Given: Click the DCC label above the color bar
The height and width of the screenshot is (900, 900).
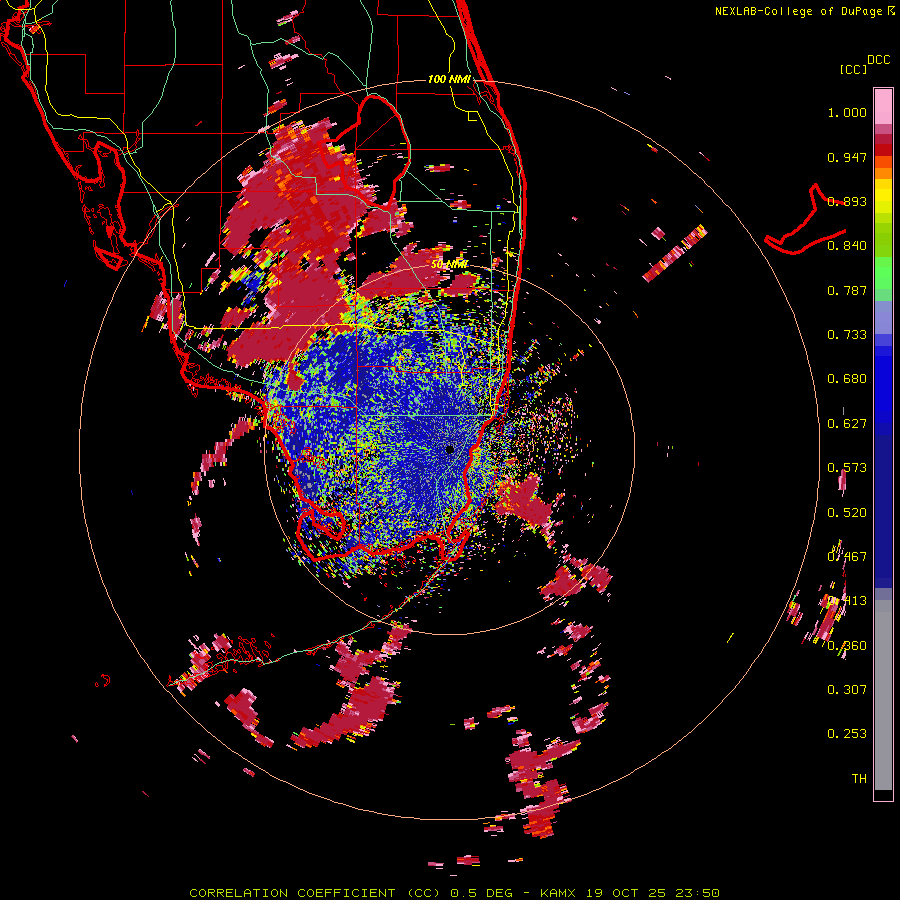Looking at the screenshot, I should click(x=878, y=60).
